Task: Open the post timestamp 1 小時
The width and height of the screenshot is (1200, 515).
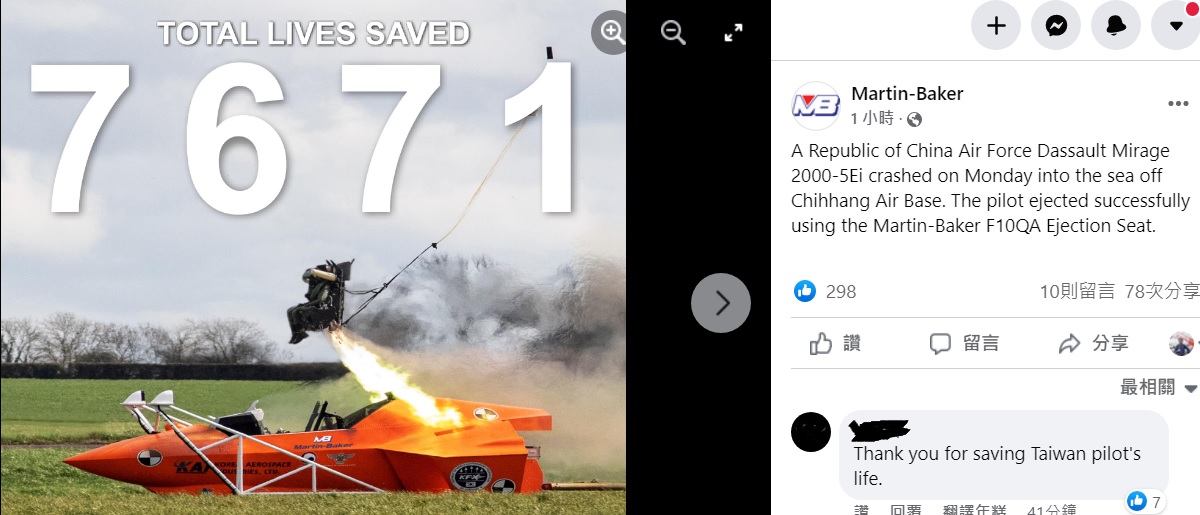Action: [872, 119]
